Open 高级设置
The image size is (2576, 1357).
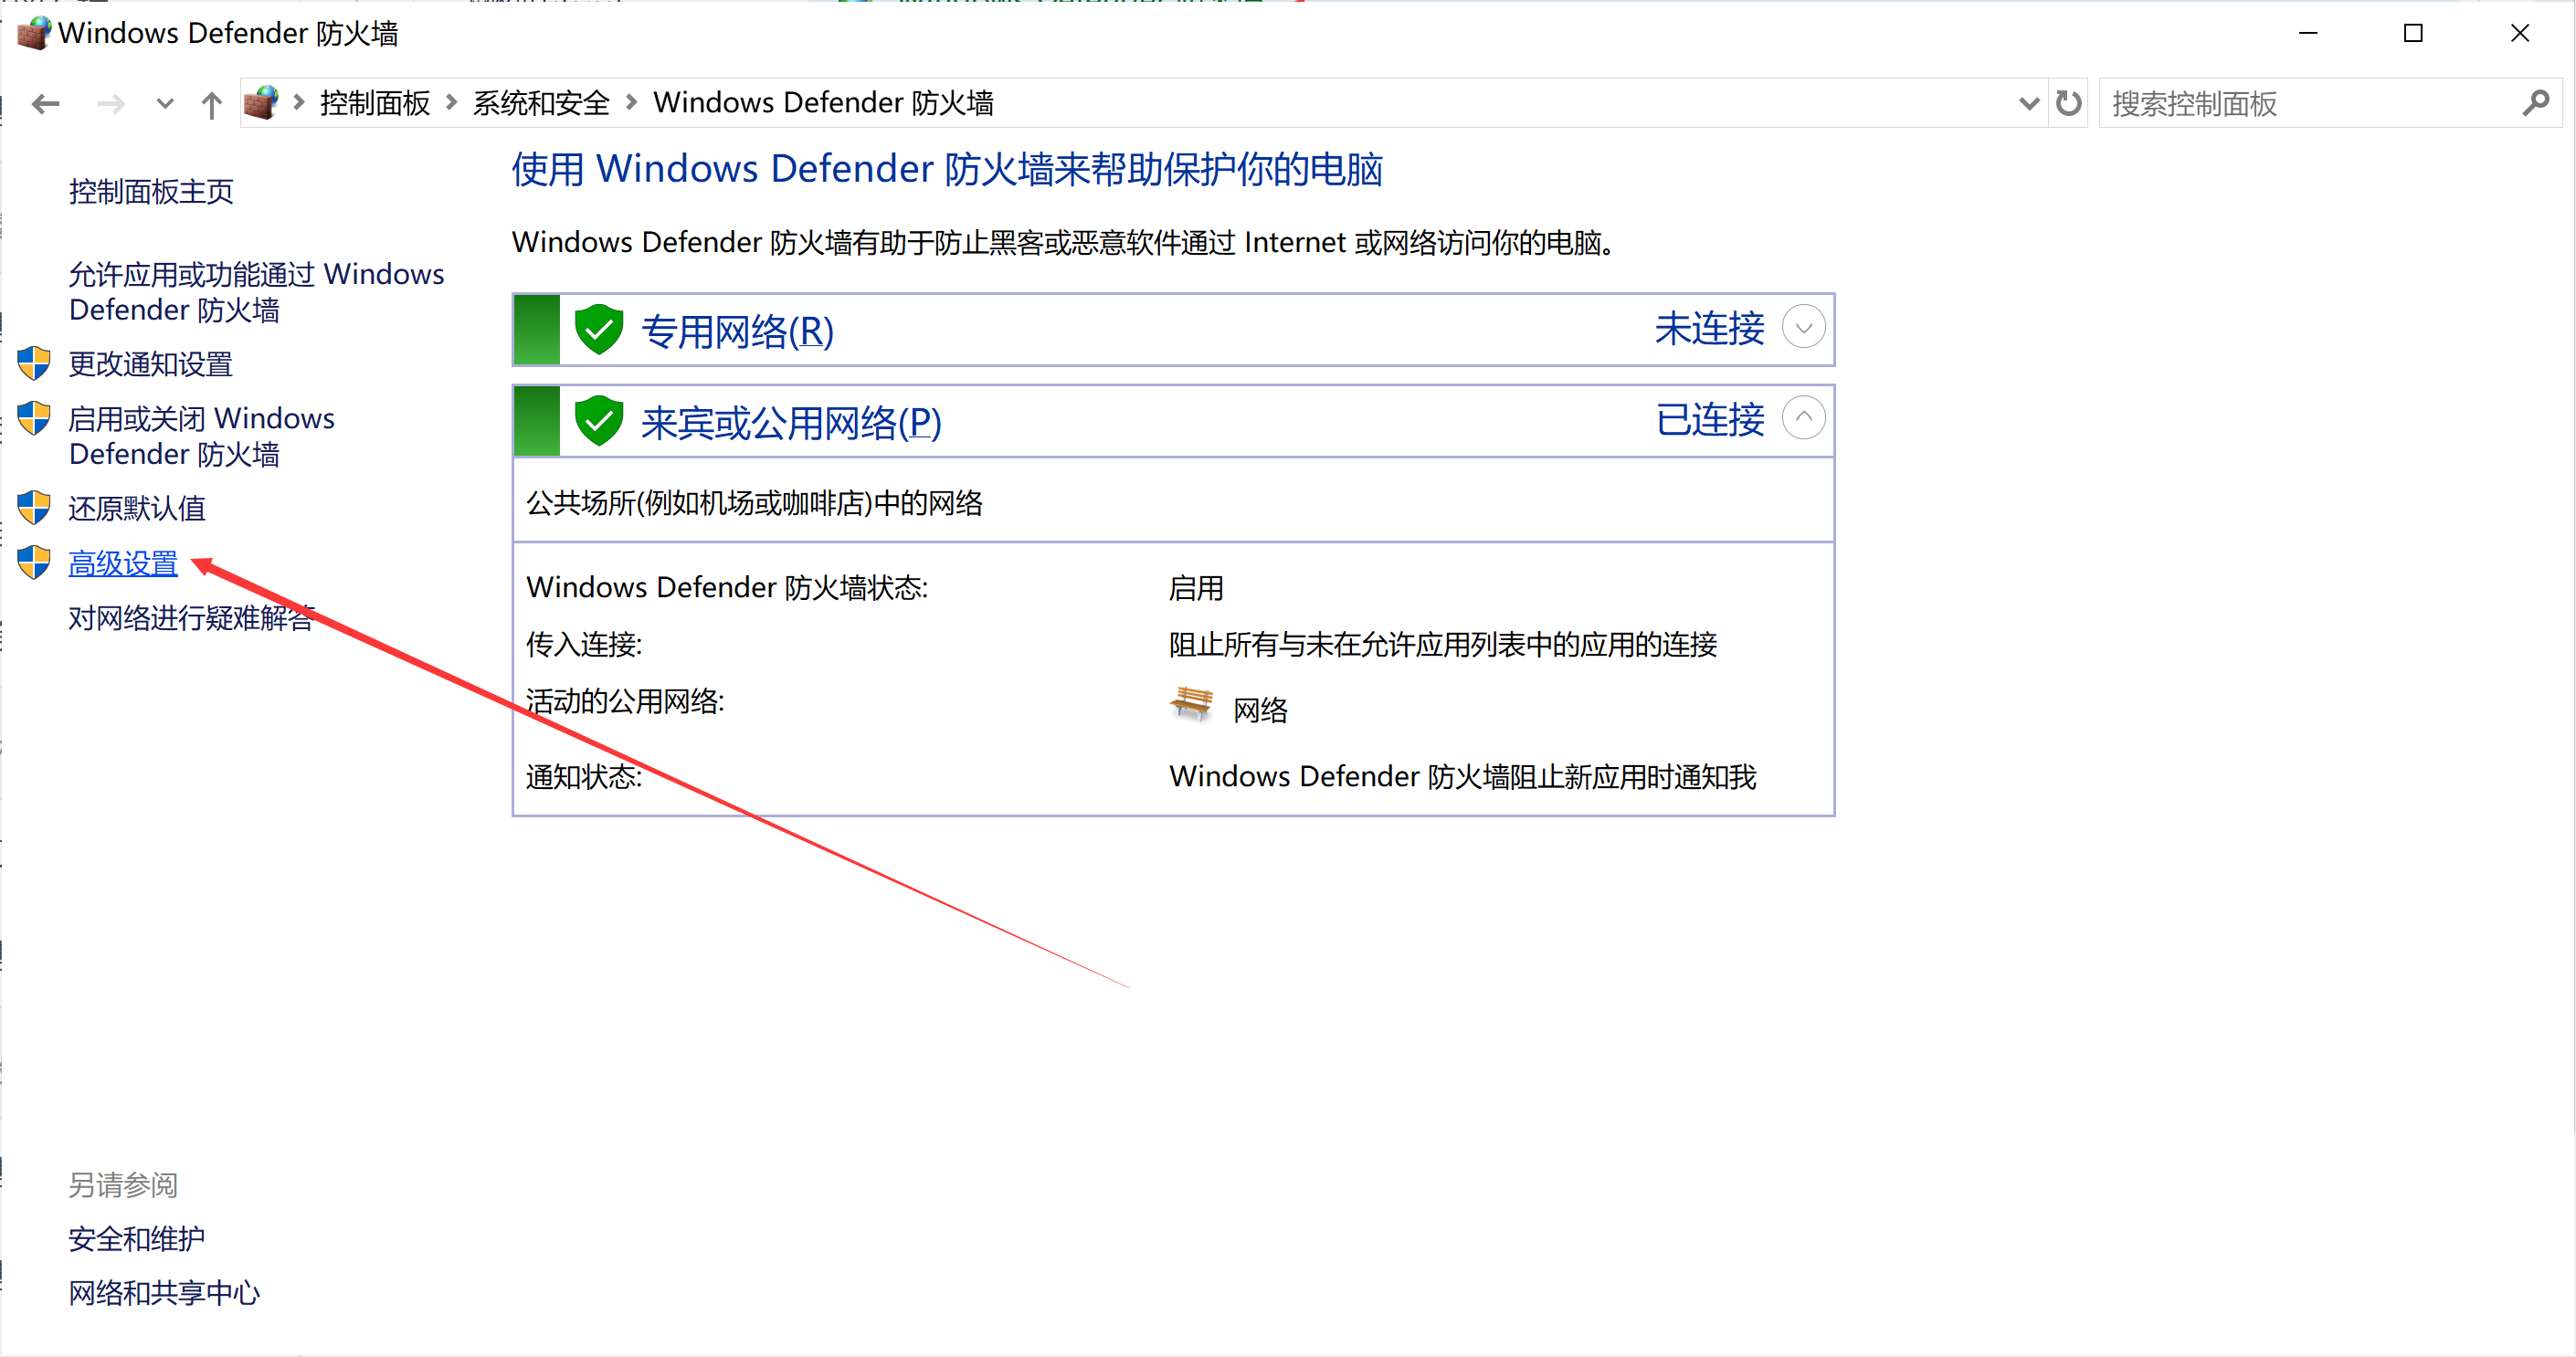coord(122,562)
